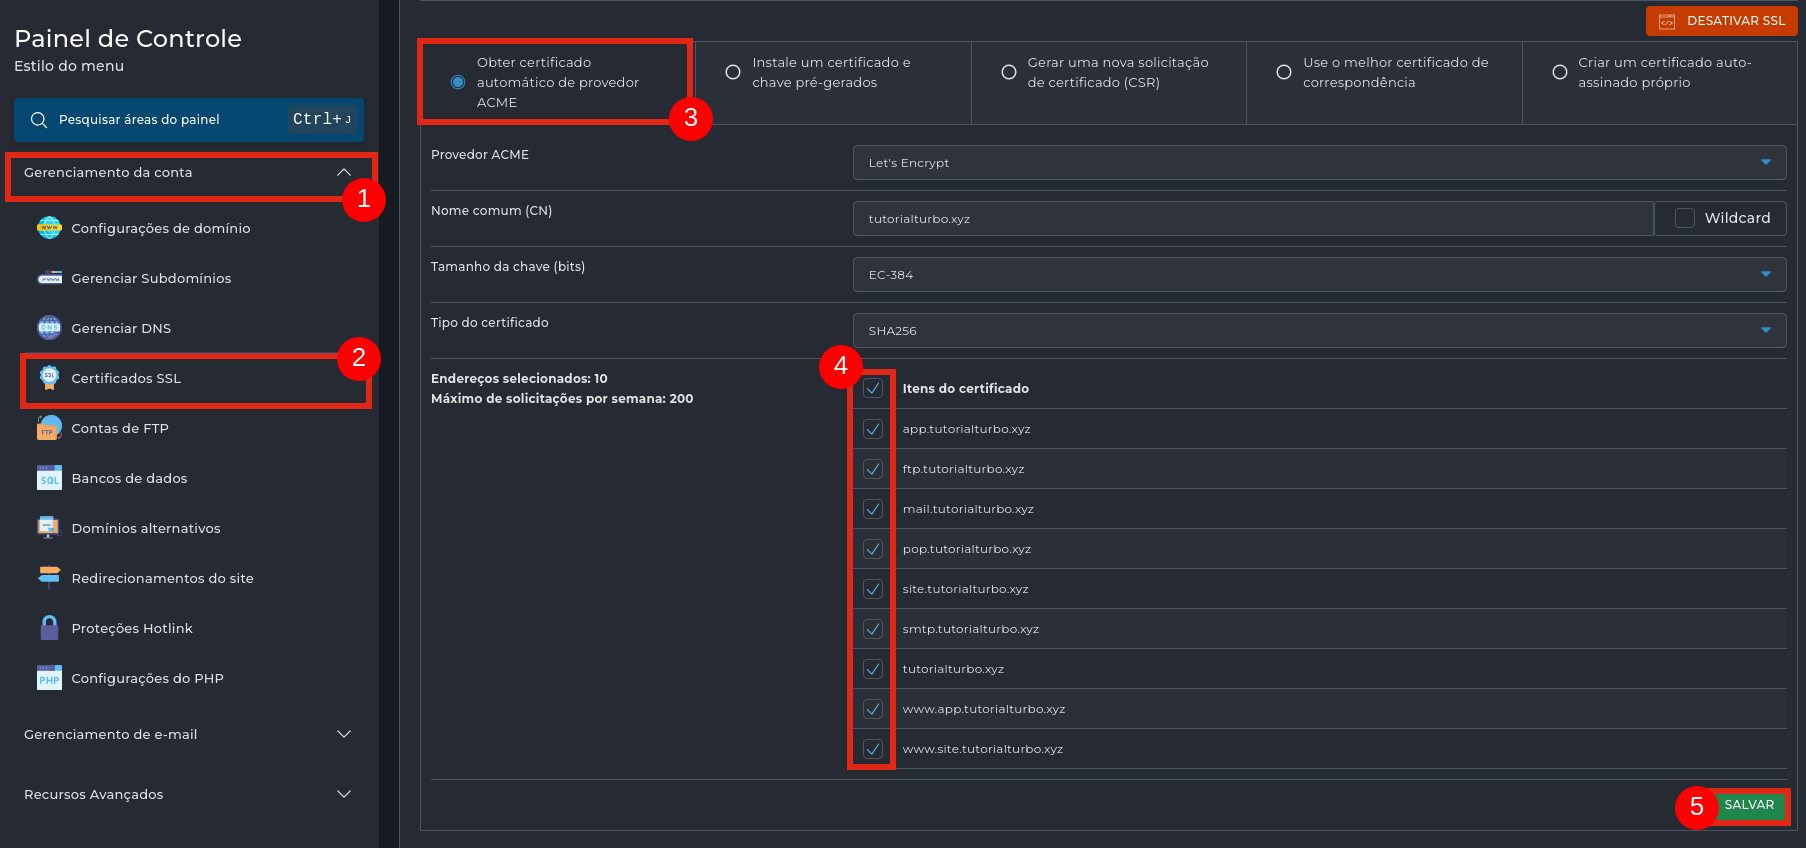Click the SALVAR button
Viewport: 1806px width, 848px height.
point(1749,805)
